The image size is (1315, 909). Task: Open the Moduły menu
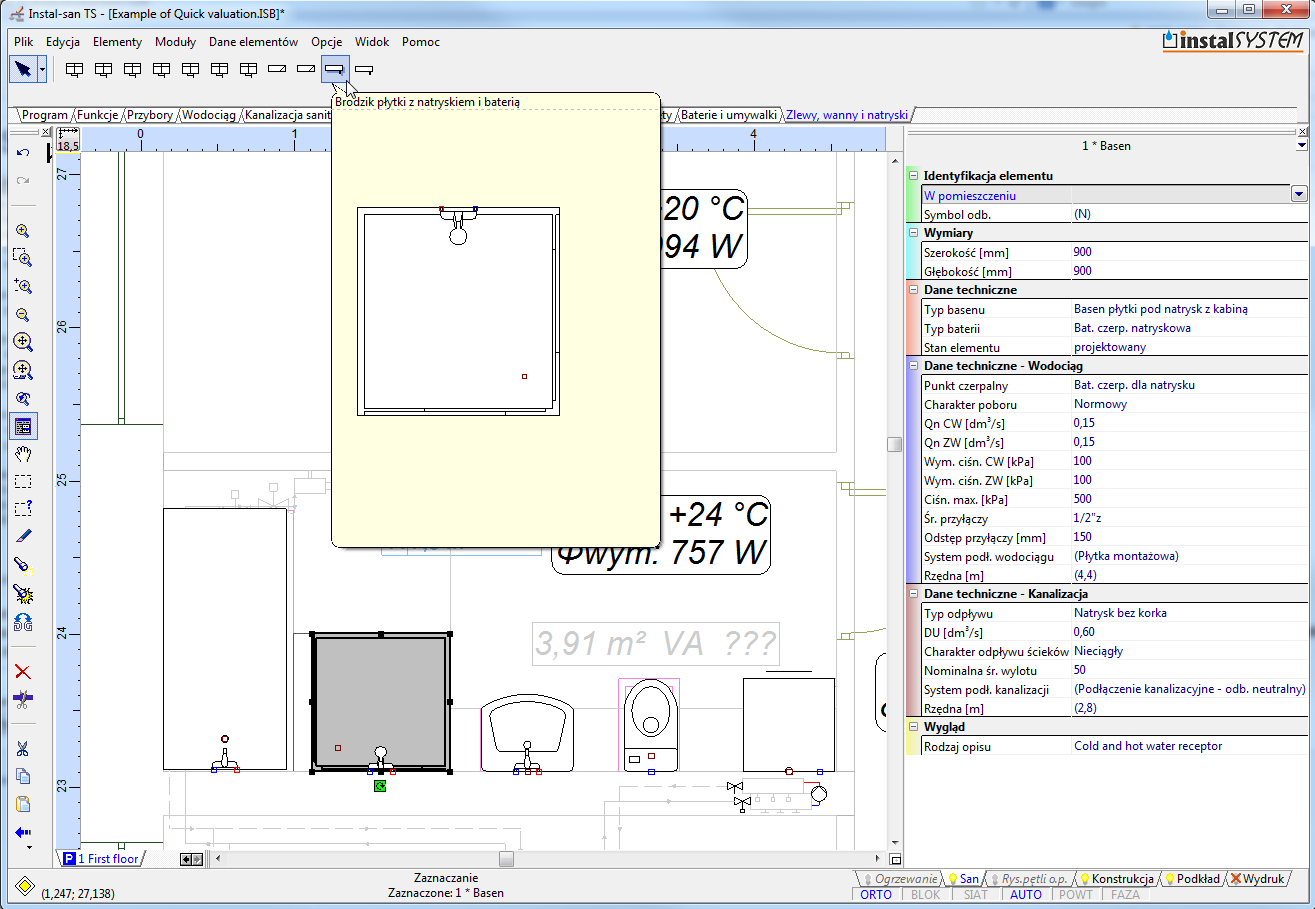pyautogui.click(x=175, y=42)
